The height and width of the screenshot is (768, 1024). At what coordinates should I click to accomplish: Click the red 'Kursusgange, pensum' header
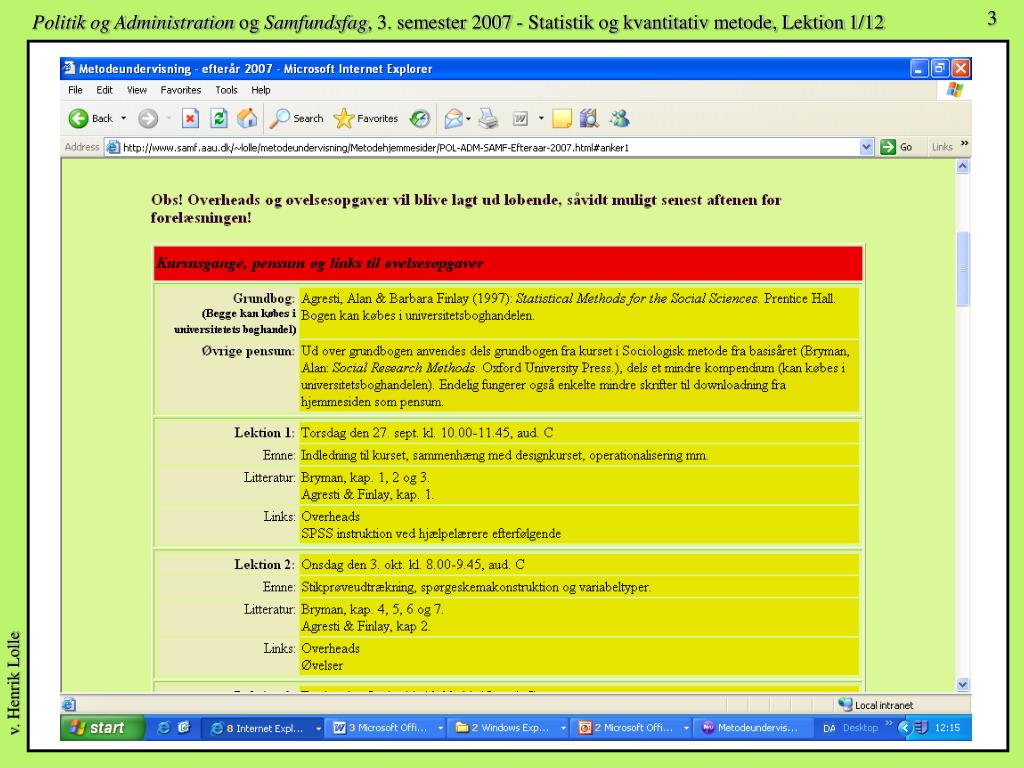[508, 263]
